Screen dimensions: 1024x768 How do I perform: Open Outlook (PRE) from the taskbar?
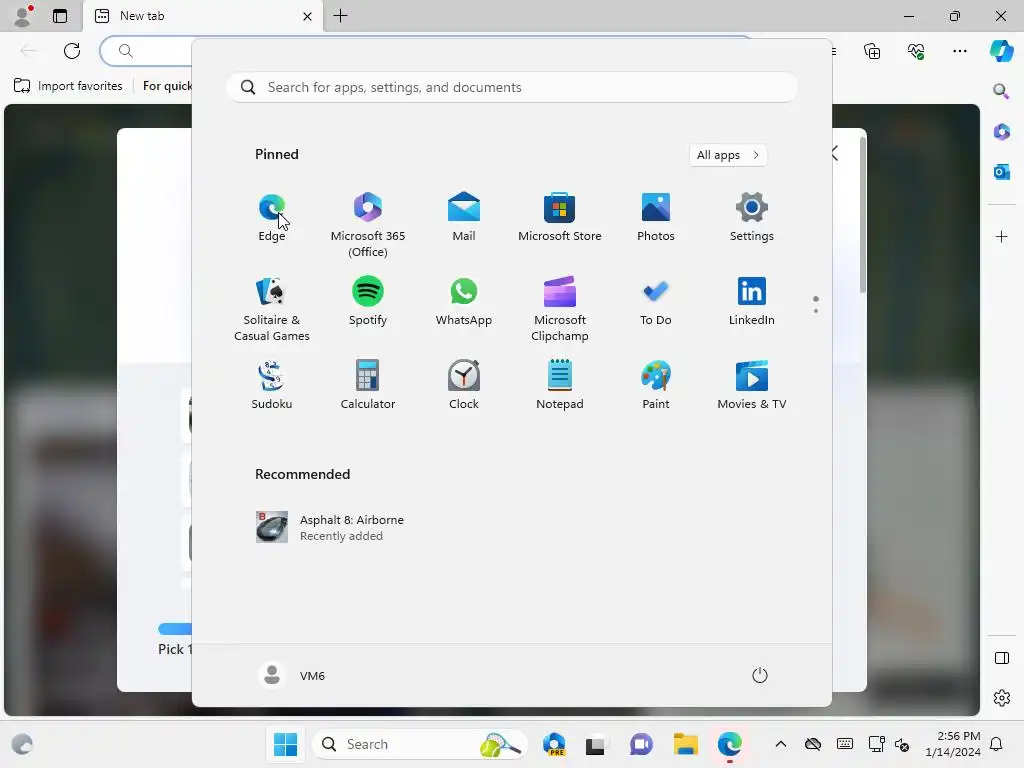point(554,744)
